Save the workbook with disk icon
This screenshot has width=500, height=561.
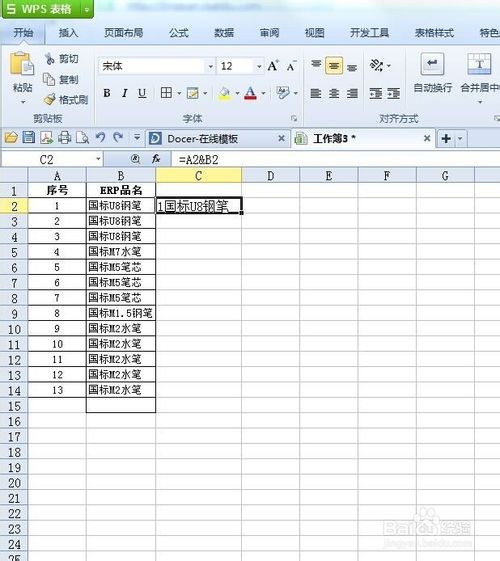coord(29,138)
